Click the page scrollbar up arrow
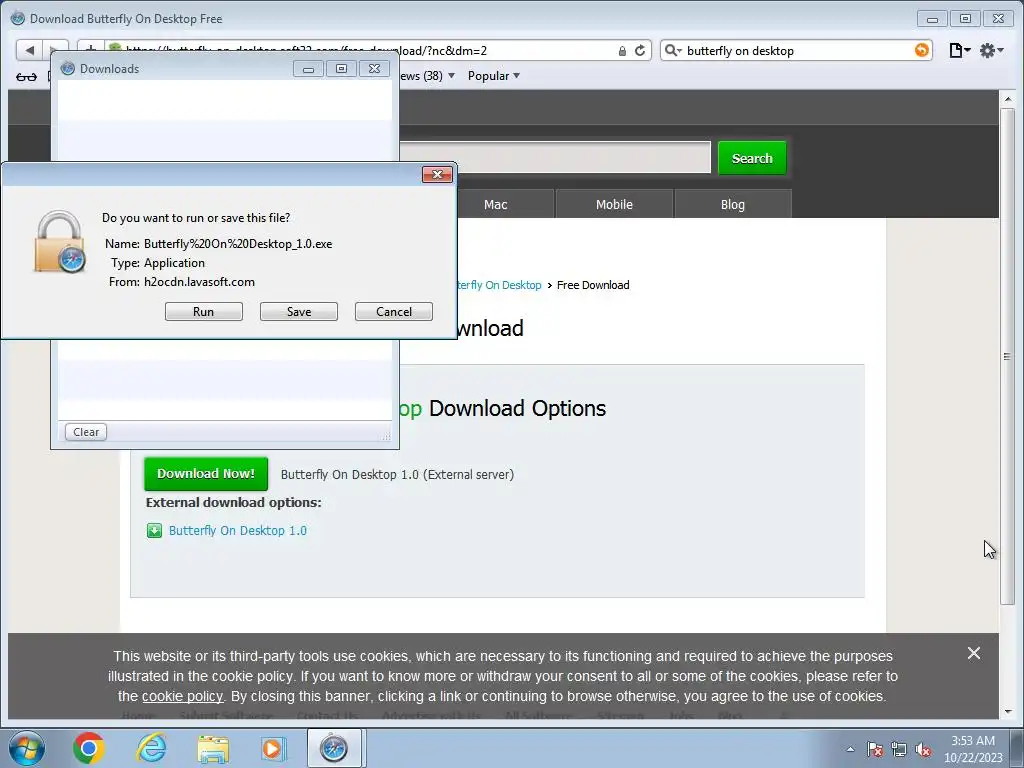The image size is (1024, 768). click(x=1008, y=99)
